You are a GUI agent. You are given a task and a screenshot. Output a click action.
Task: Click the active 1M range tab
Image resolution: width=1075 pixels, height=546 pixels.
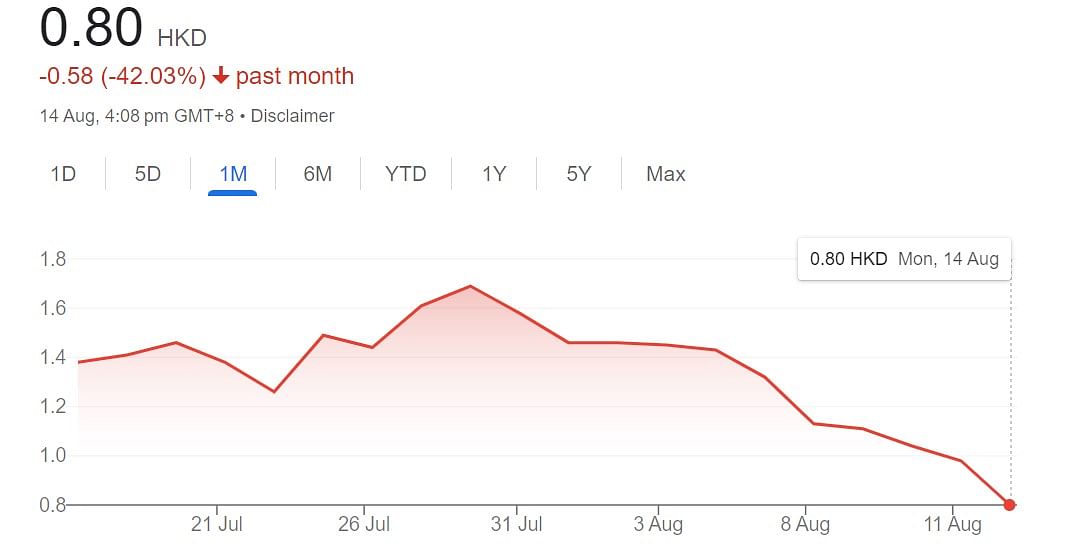(x=232, y=174)
